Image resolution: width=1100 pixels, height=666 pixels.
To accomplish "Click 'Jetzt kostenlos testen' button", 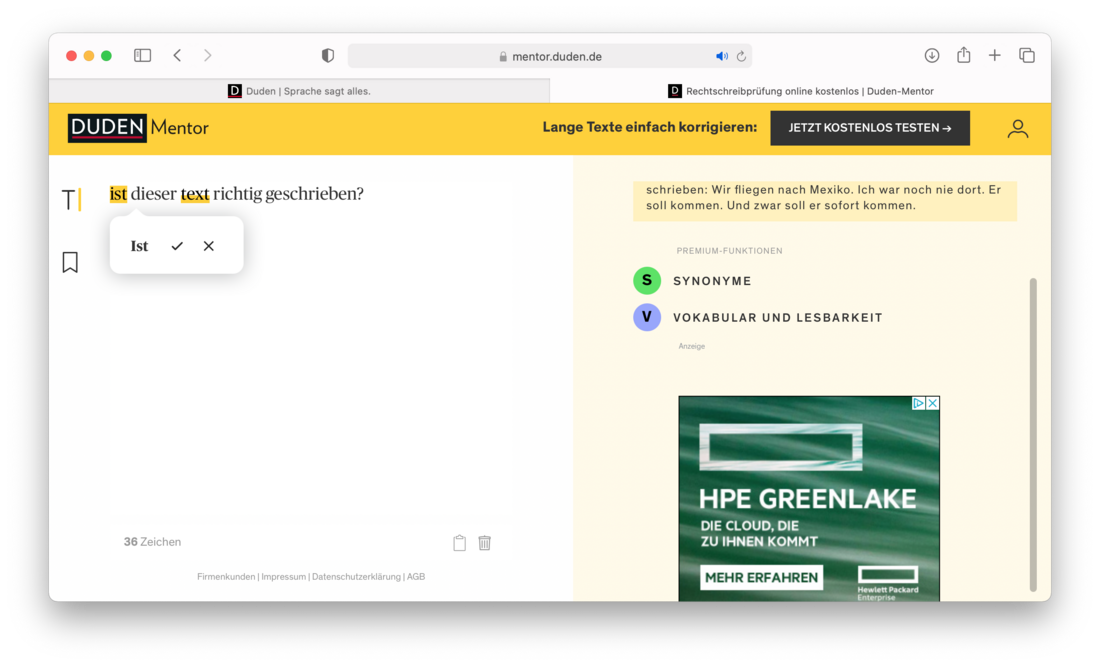I will click(869, 128).
